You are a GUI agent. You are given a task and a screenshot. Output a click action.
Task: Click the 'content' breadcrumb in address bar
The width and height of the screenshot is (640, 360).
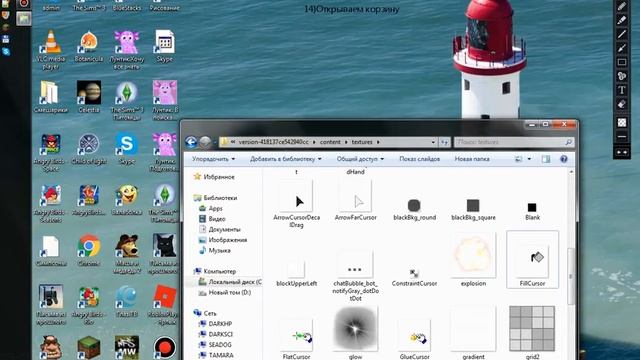330,142
